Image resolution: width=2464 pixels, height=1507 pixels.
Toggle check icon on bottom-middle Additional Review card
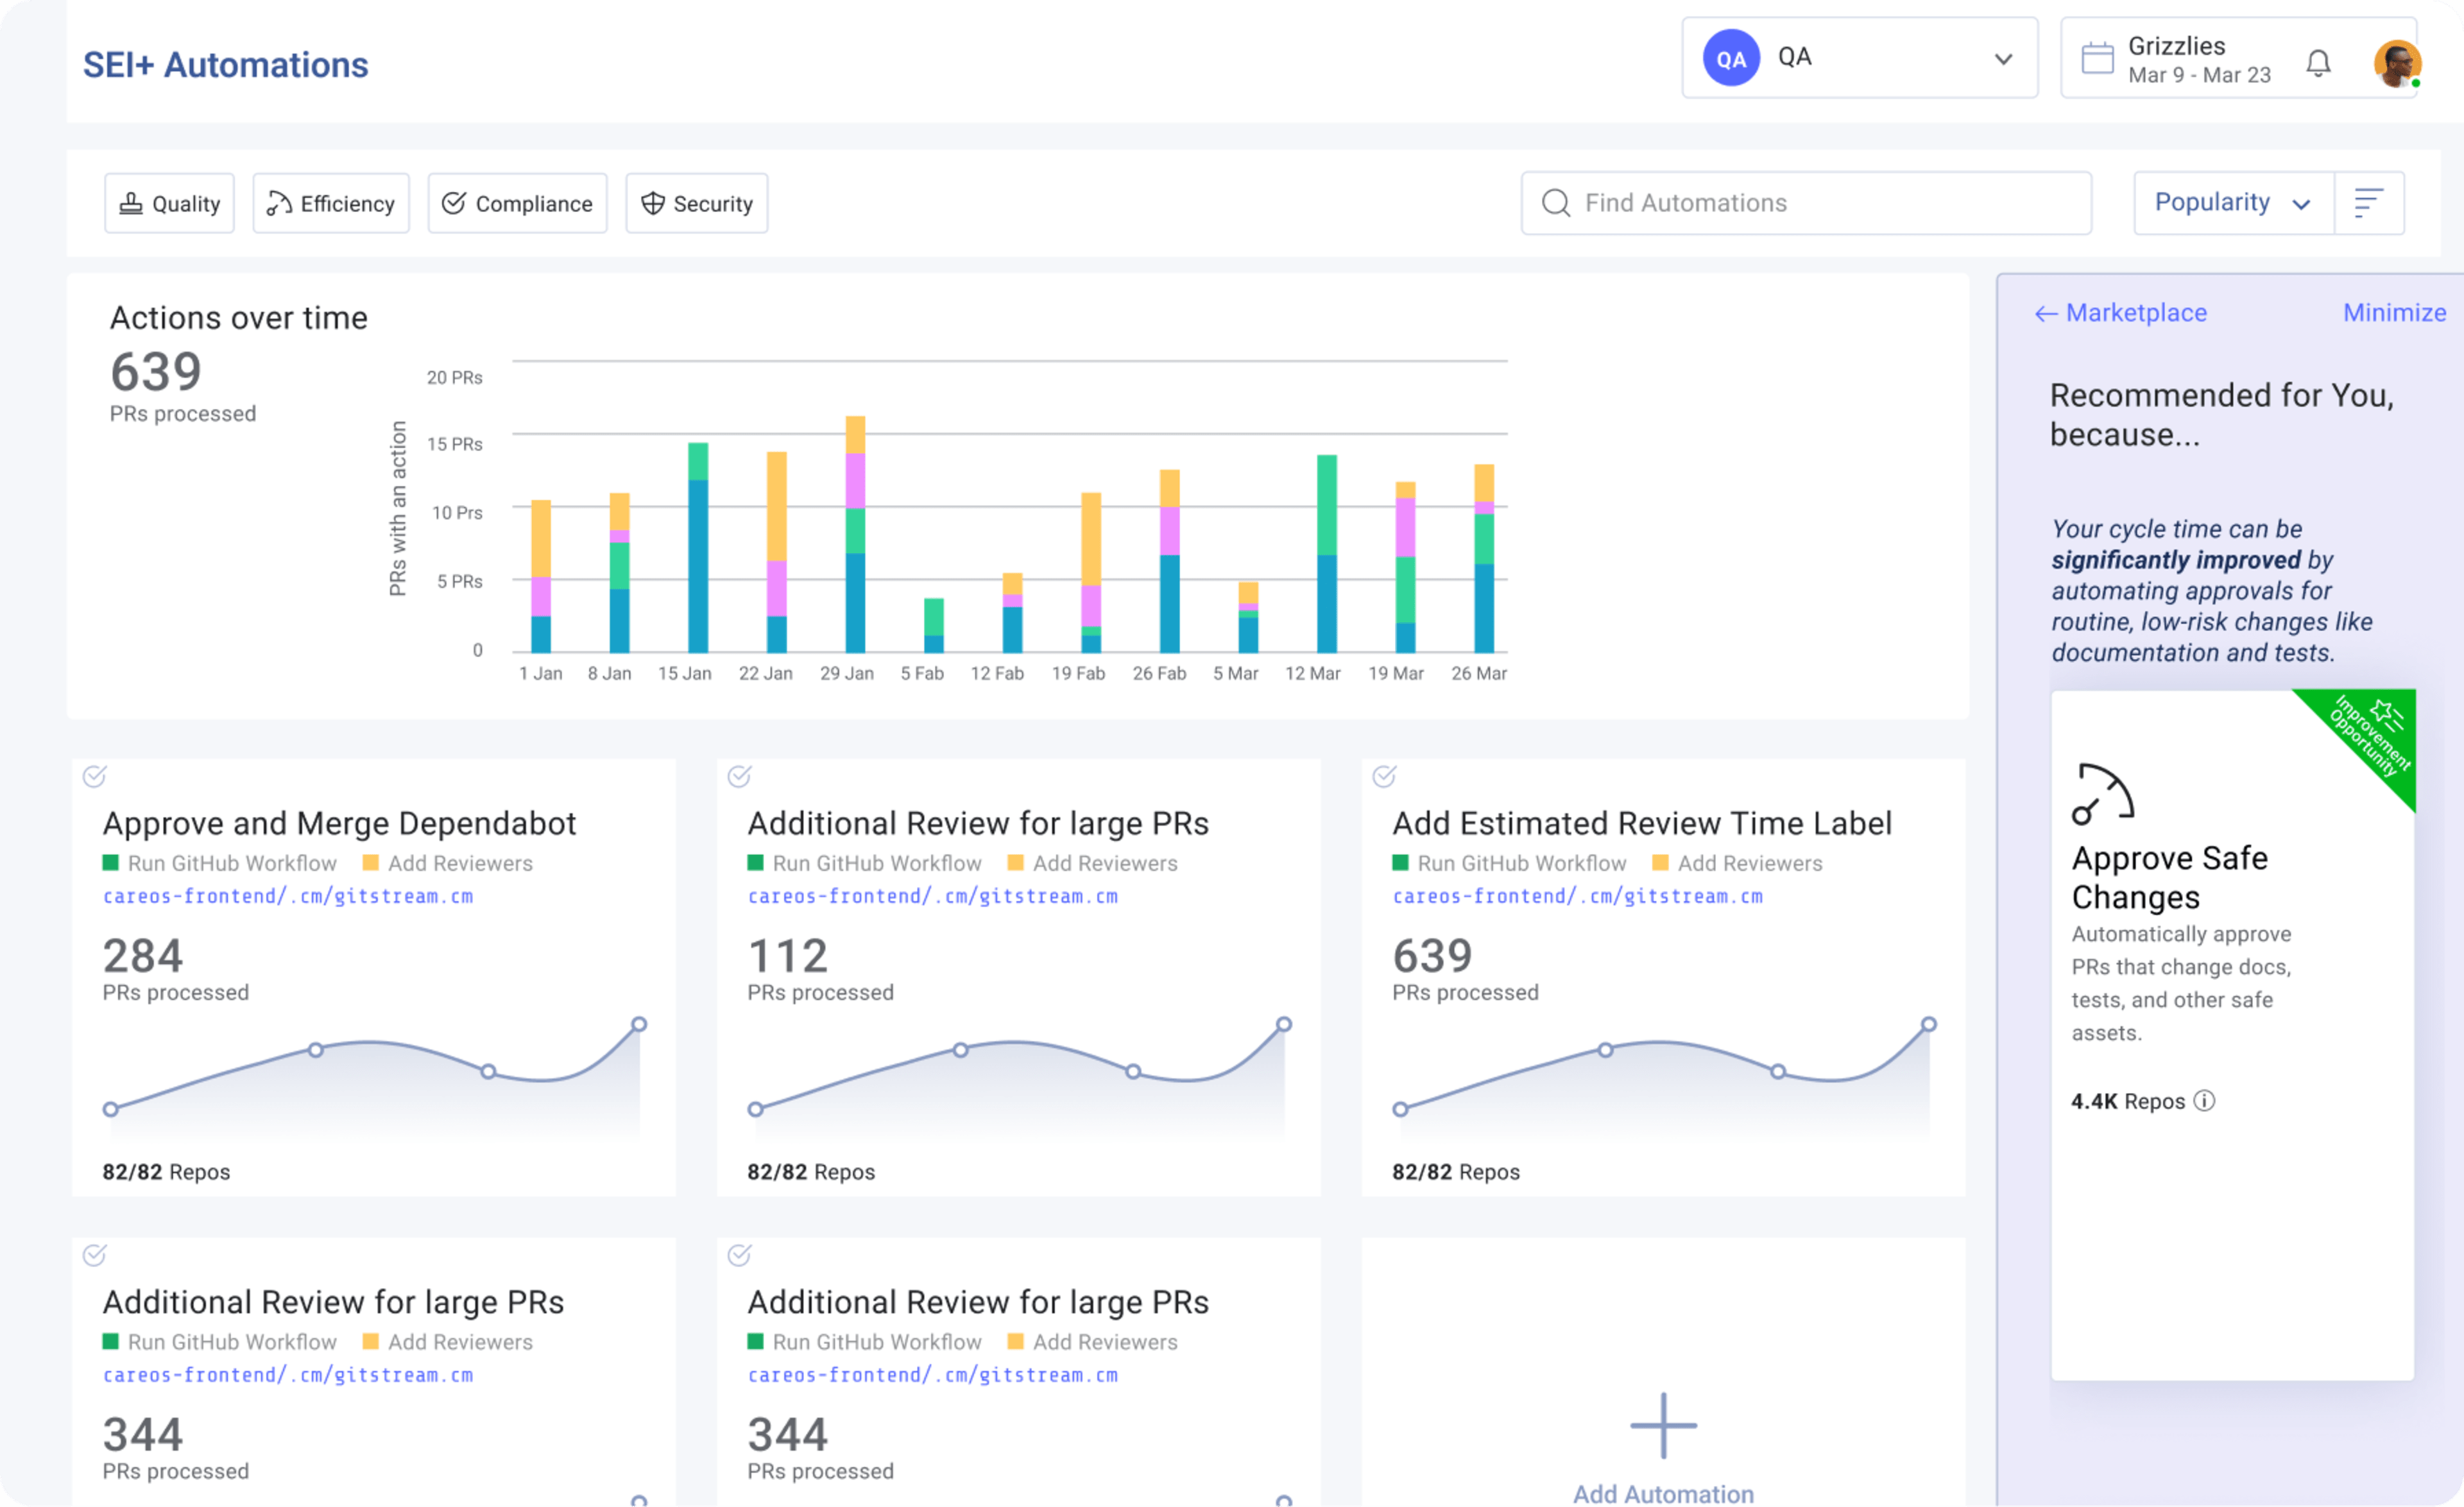(x=739, y=1255)
